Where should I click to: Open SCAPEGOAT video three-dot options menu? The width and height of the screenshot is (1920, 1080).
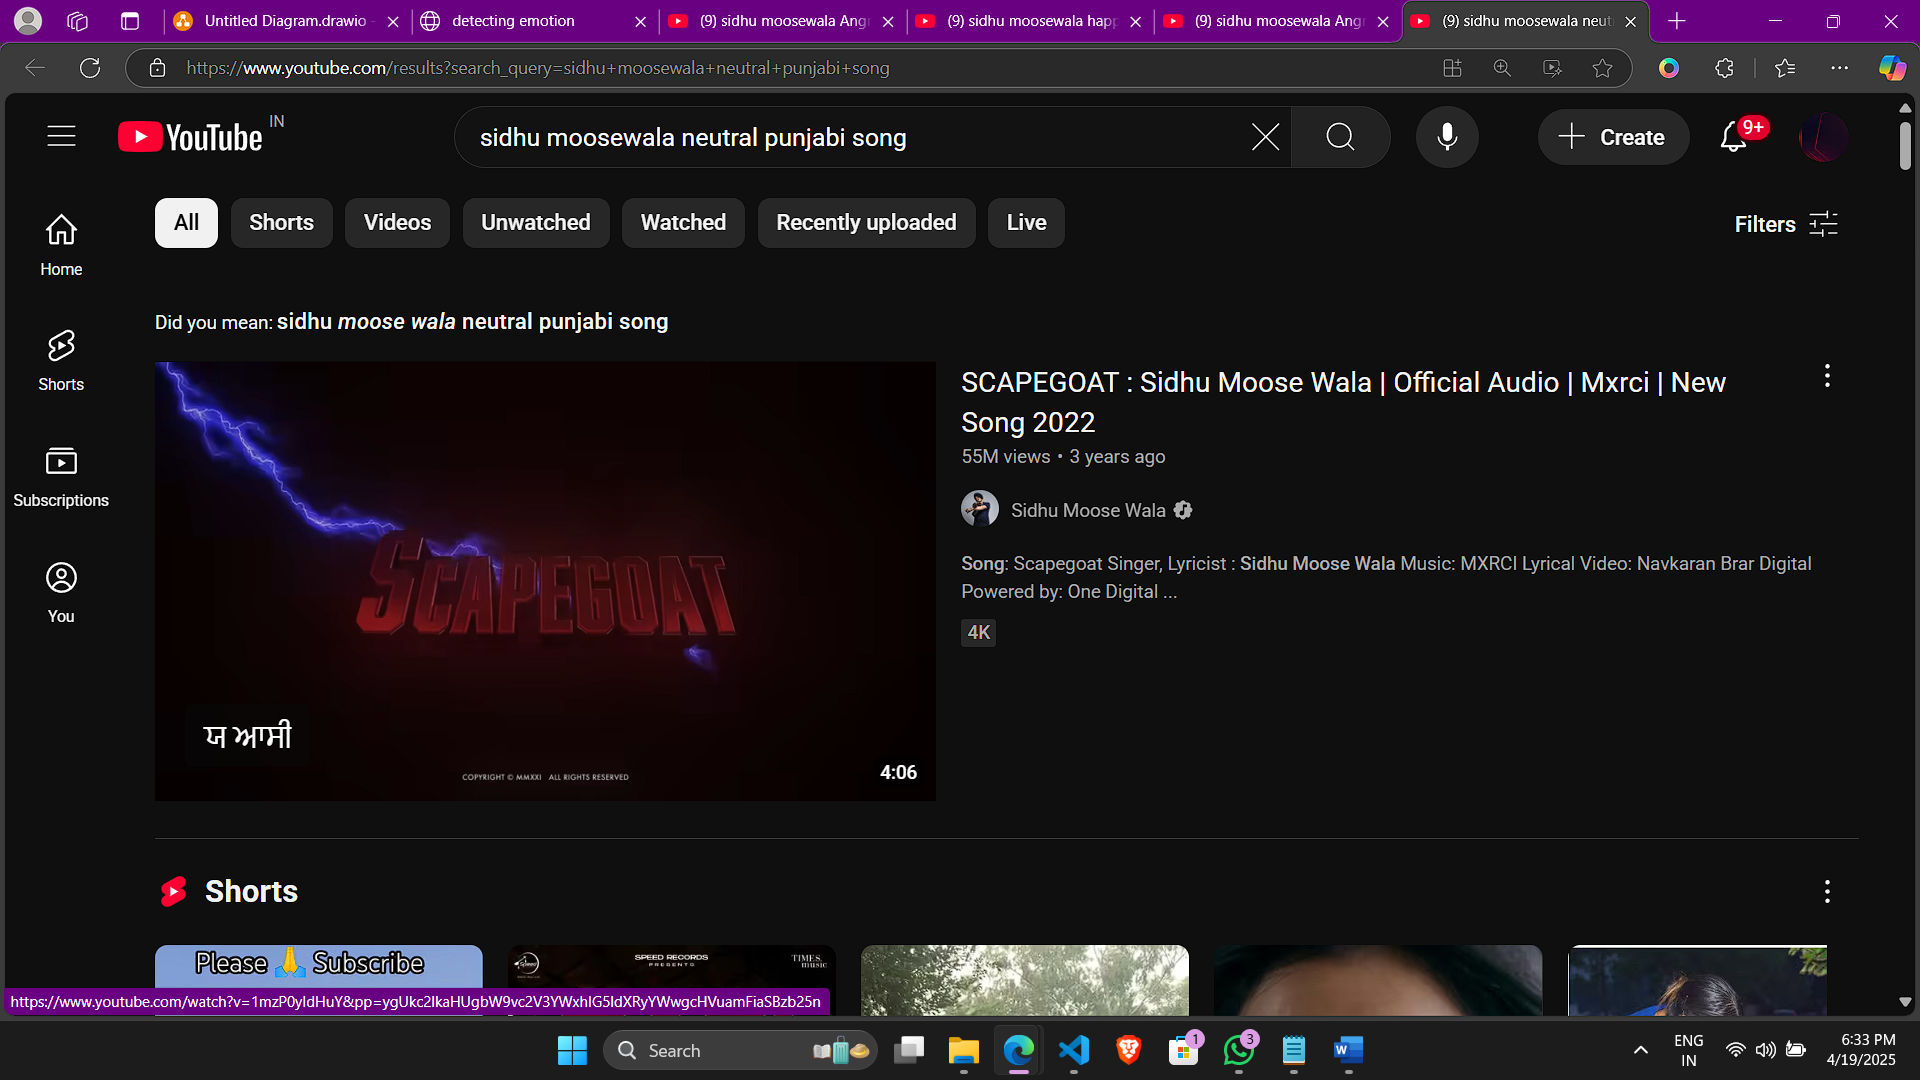click(1827, 376)
